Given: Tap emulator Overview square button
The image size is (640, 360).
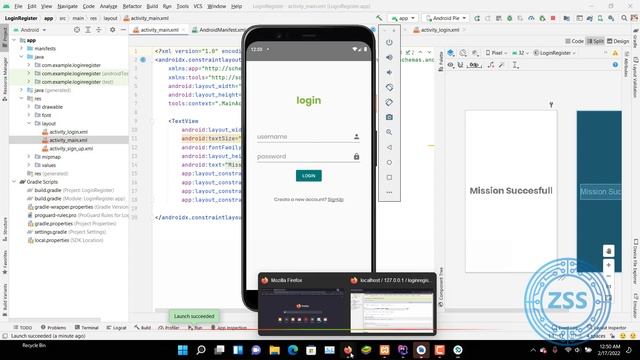Looking at the screenshot, I should pos(389,178).
